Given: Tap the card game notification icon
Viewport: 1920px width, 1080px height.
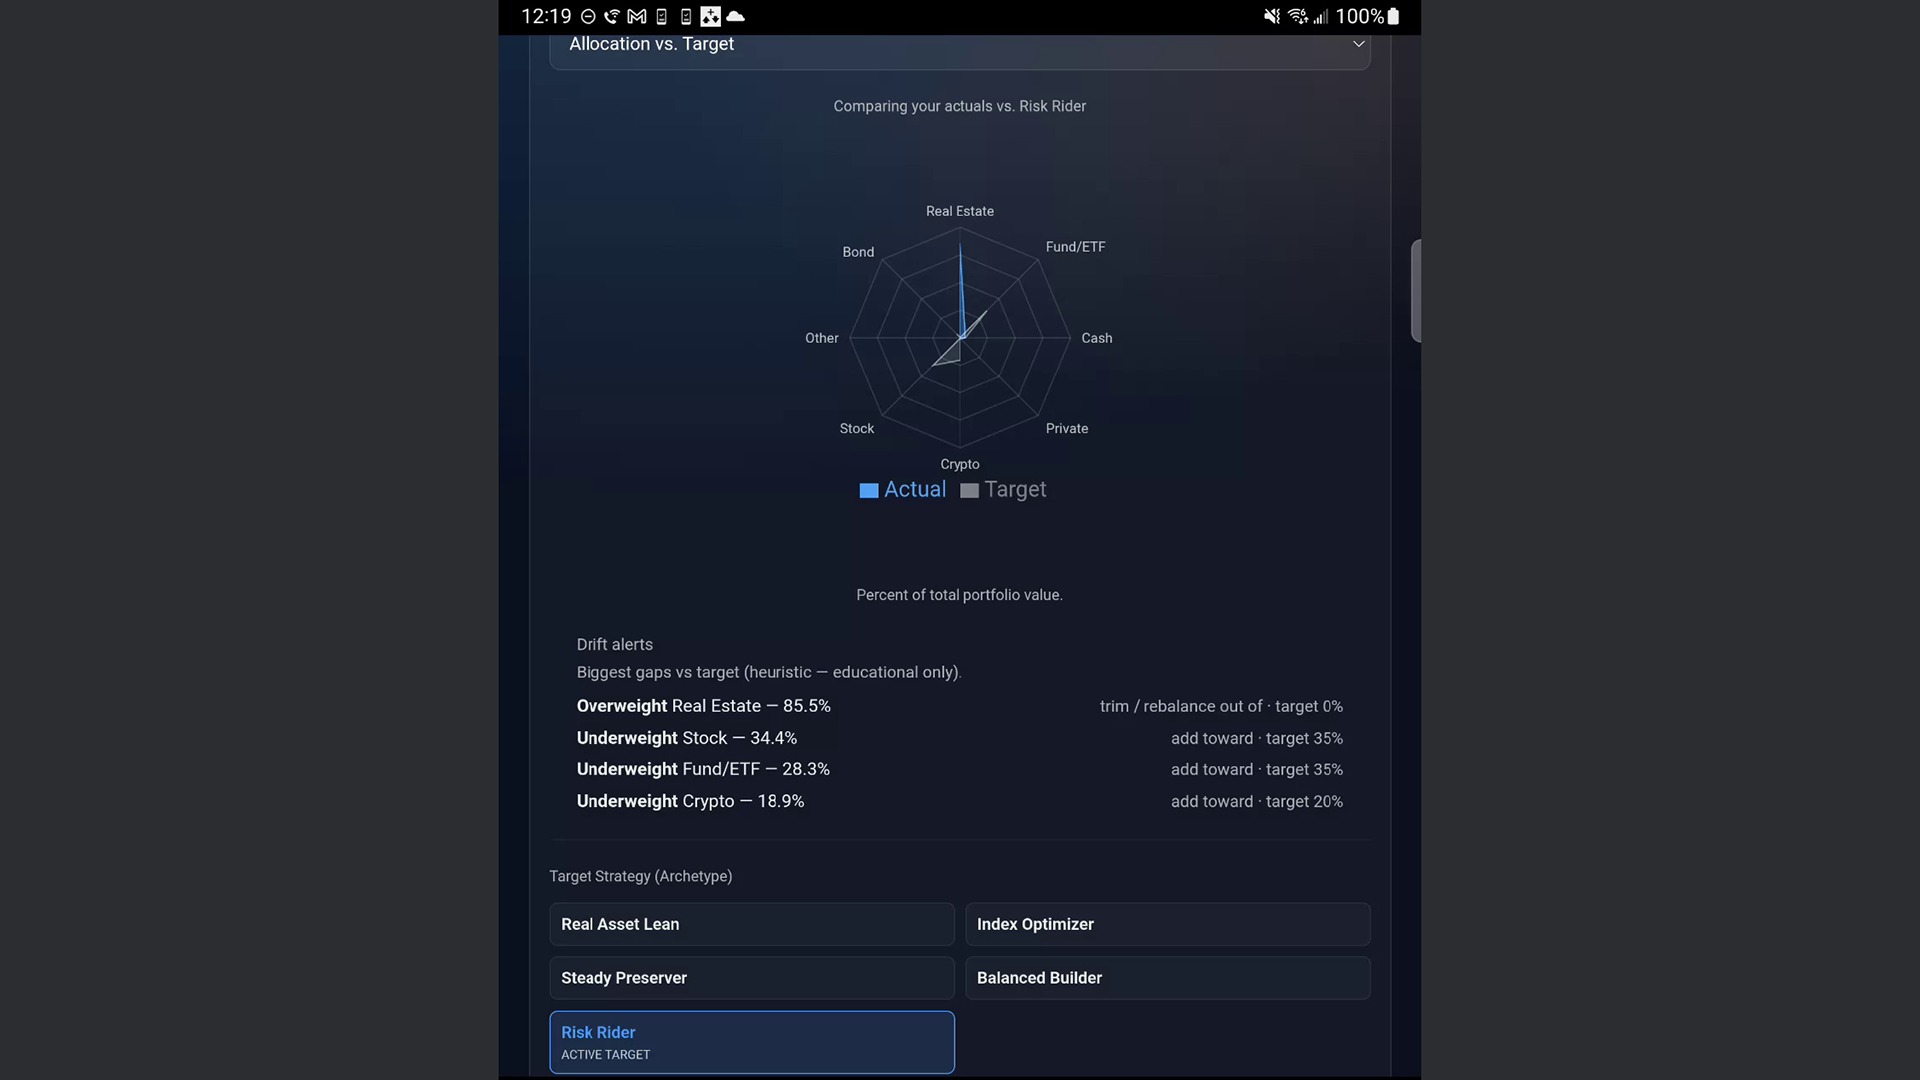Looking at the screenshot, I should pyautogui.click(x=710, y=16).
